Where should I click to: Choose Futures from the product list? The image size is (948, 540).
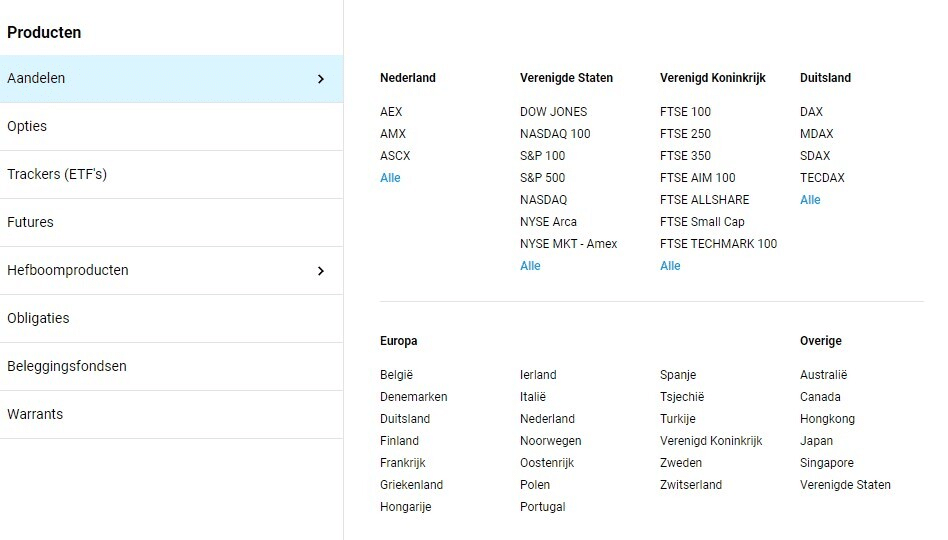171,223
